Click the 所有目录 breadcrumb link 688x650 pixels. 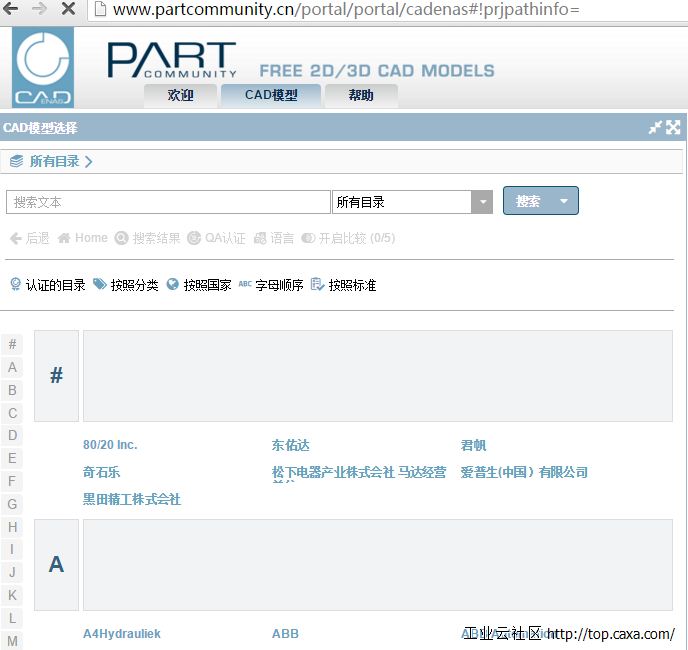point(54,162)
